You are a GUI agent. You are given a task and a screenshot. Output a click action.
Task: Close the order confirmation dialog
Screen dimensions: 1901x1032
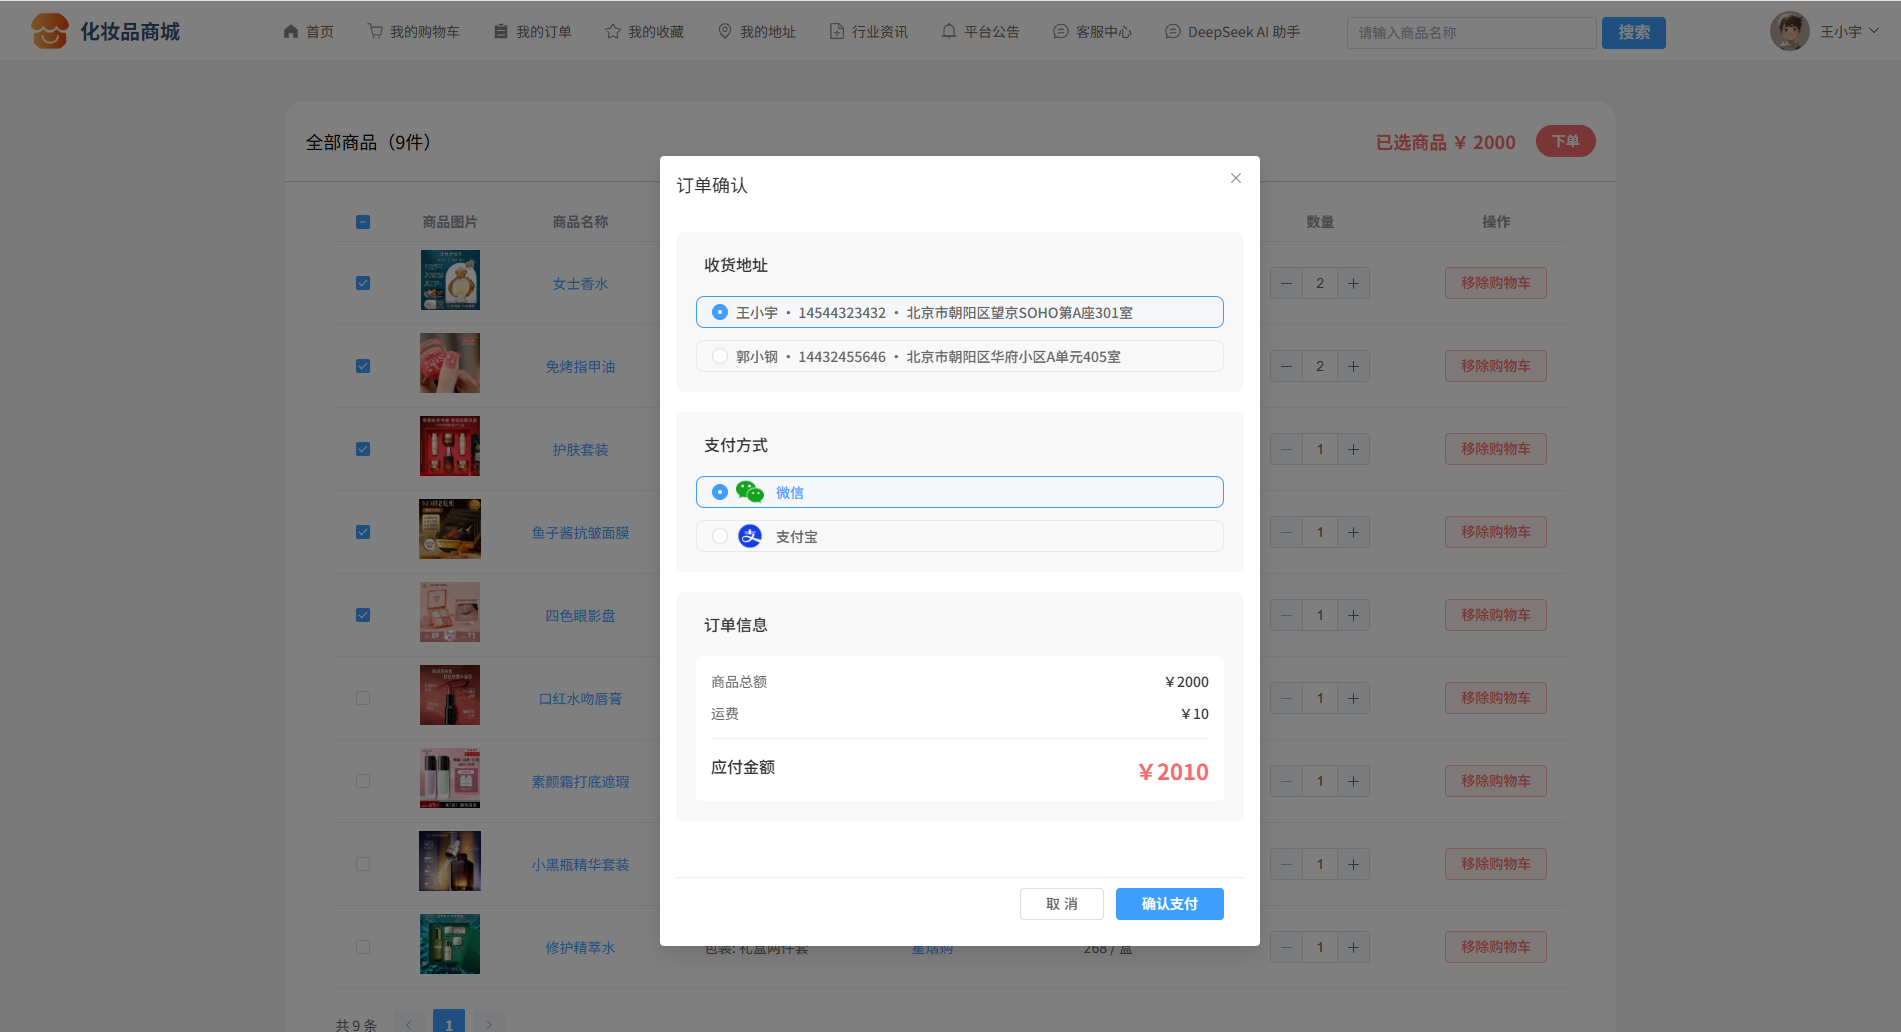pyautogui.click(x=1235, y=178)
